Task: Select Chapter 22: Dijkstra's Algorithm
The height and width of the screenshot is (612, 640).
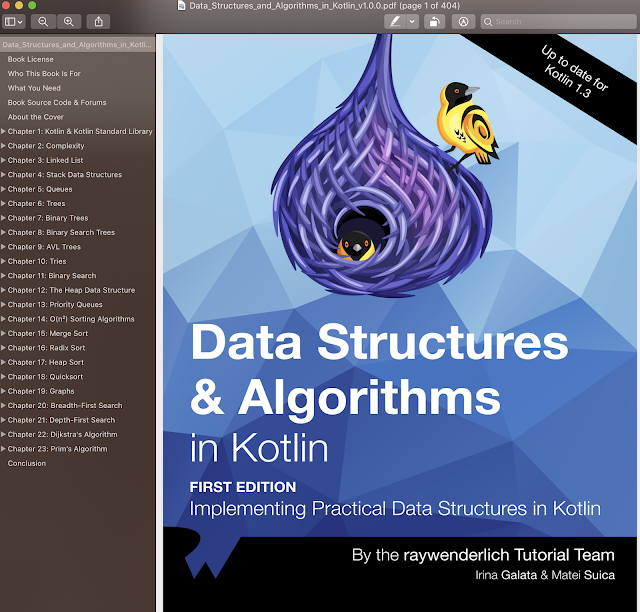Action: click(x=62, y=434)
